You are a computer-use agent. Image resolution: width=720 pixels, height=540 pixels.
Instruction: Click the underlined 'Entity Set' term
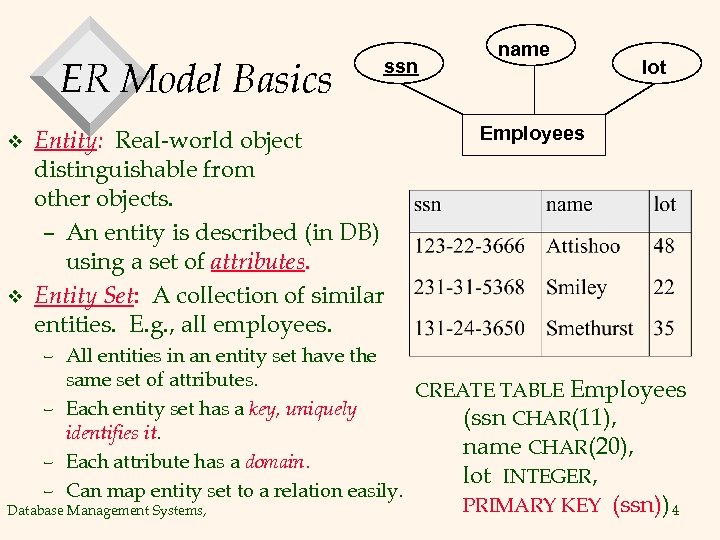[x=84, y=295]
